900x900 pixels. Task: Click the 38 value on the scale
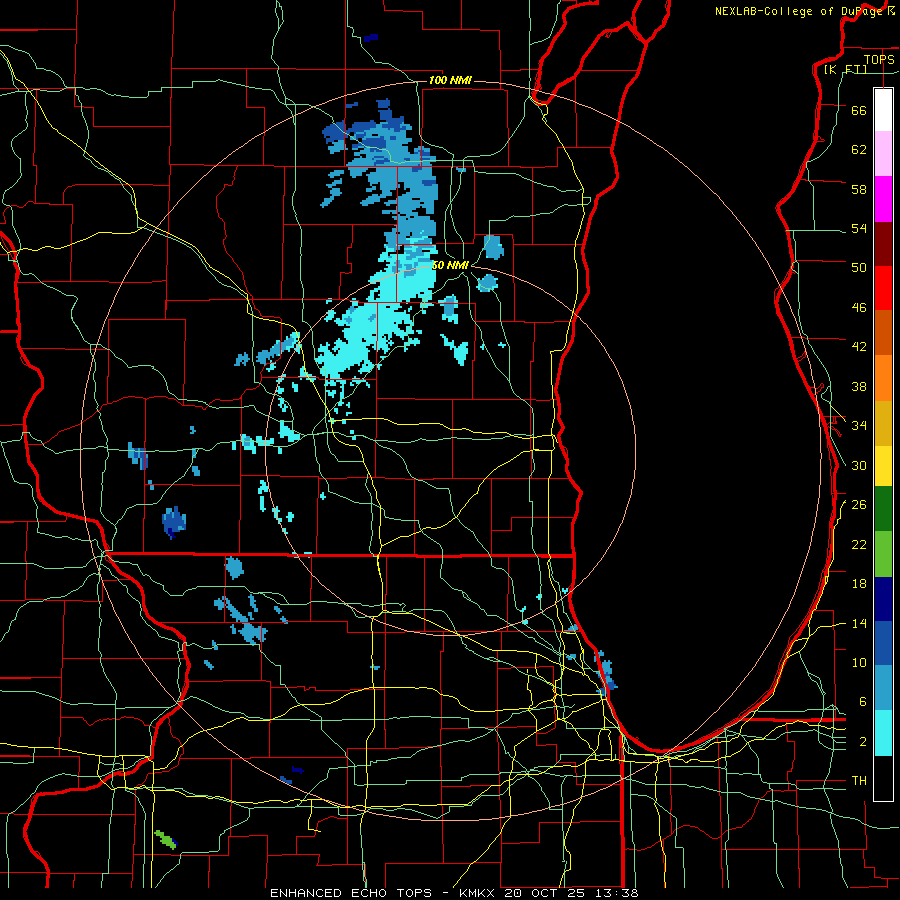coord(859,386)
